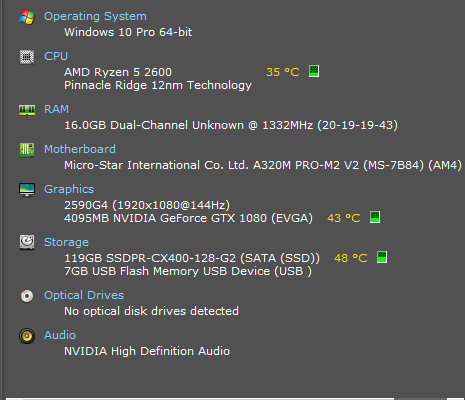Open the Operating System section link
The image size is (465, 400).
[x=95, y=16]
